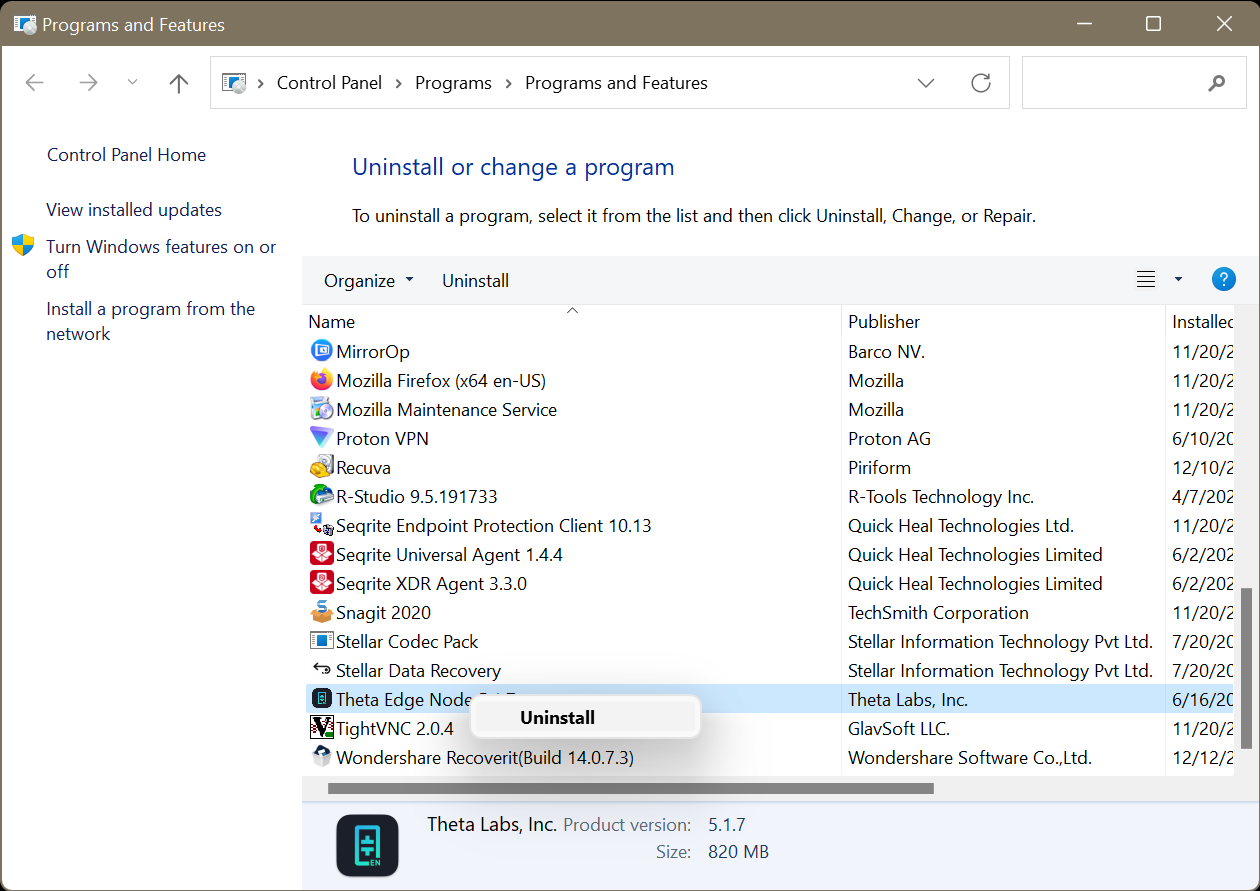Viewport: 1260px width, 891px height.
Task: Click the Barco NV. publisher cell
Action: [886, 351]
